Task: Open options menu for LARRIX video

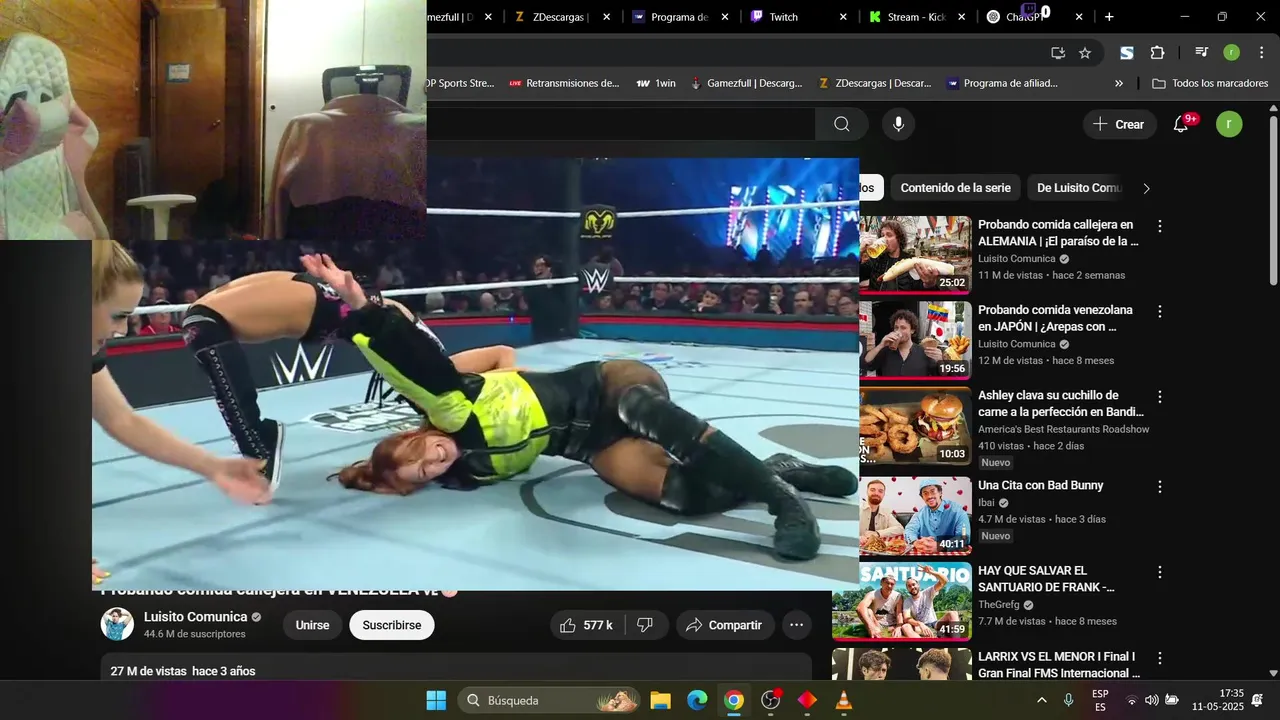Action: 1160,658
